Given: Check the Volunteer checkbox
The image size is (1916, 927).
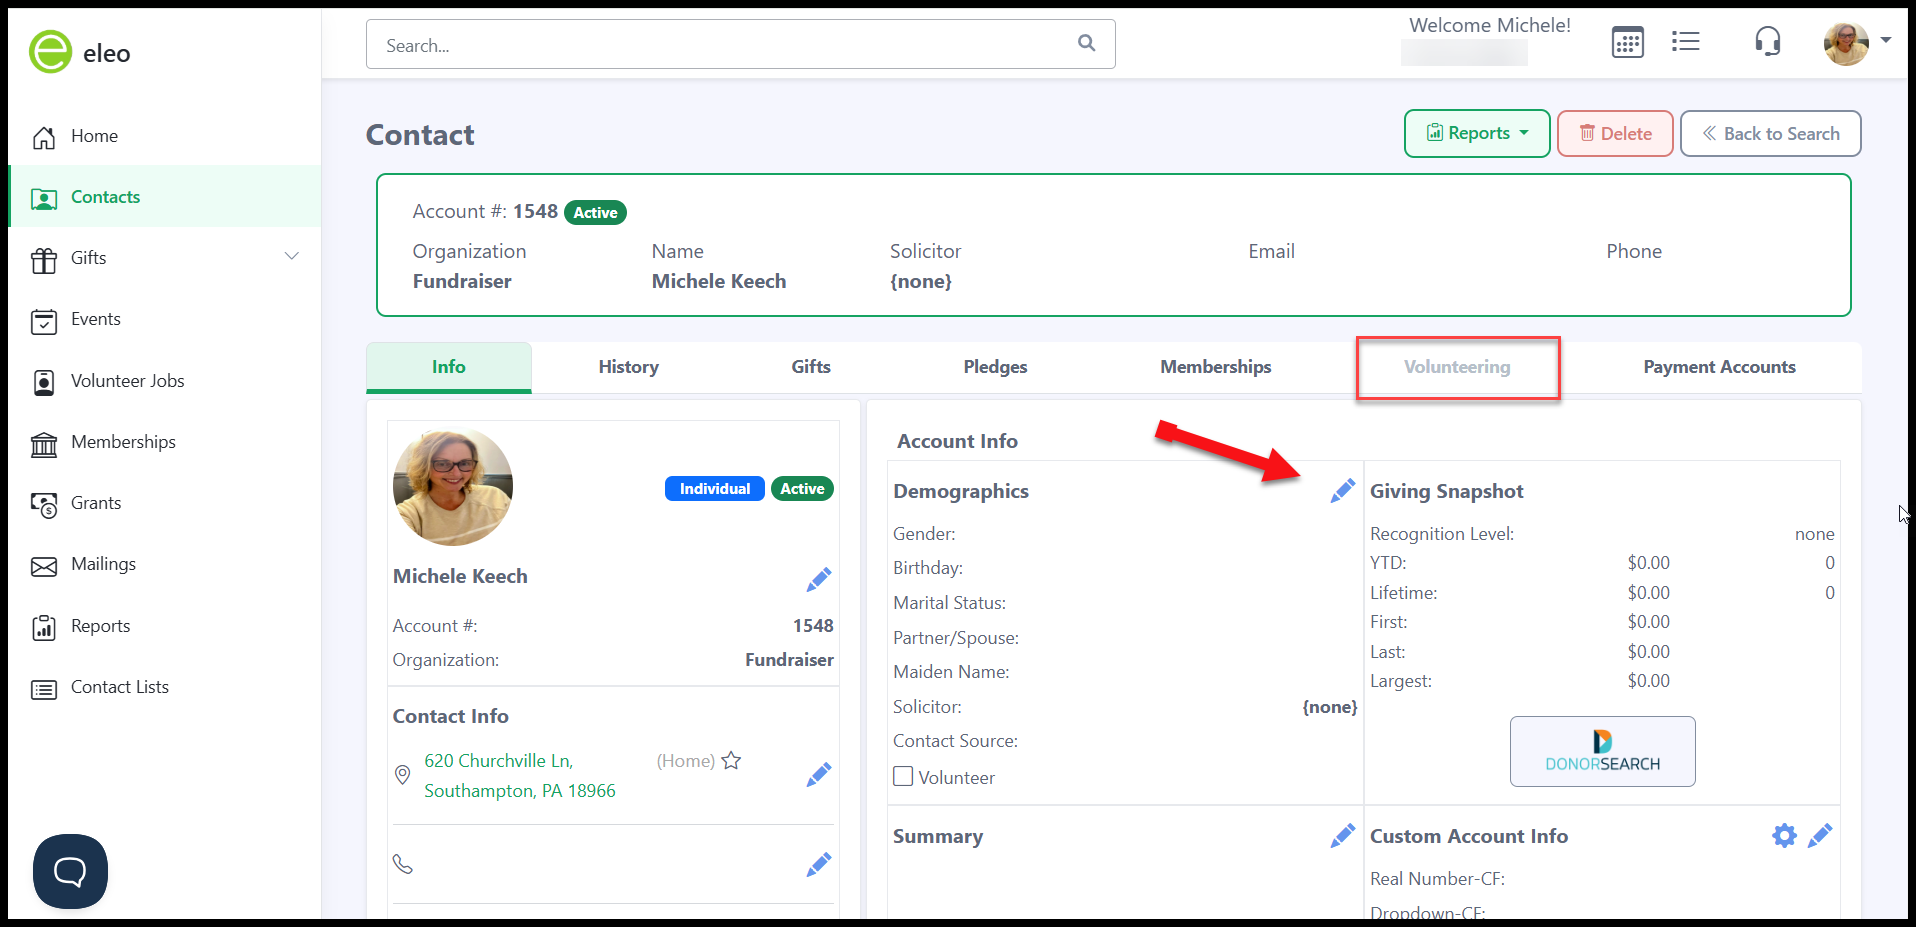Looking at the screenshot, I should (x=903, y=776).
